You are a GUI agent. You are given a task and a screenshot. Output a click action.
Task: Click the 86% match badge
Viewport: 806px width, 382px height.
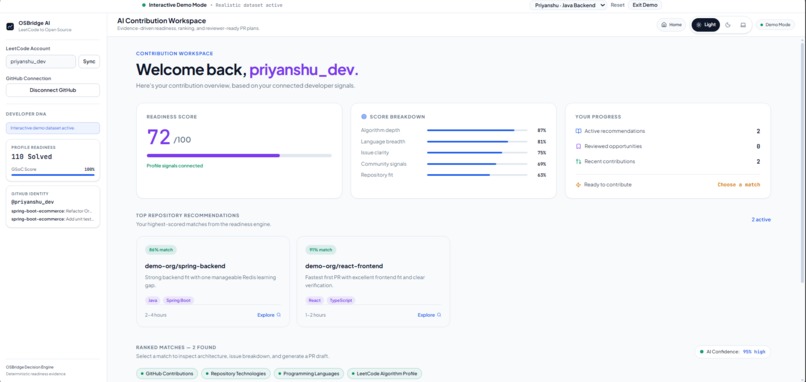(161, 250)
